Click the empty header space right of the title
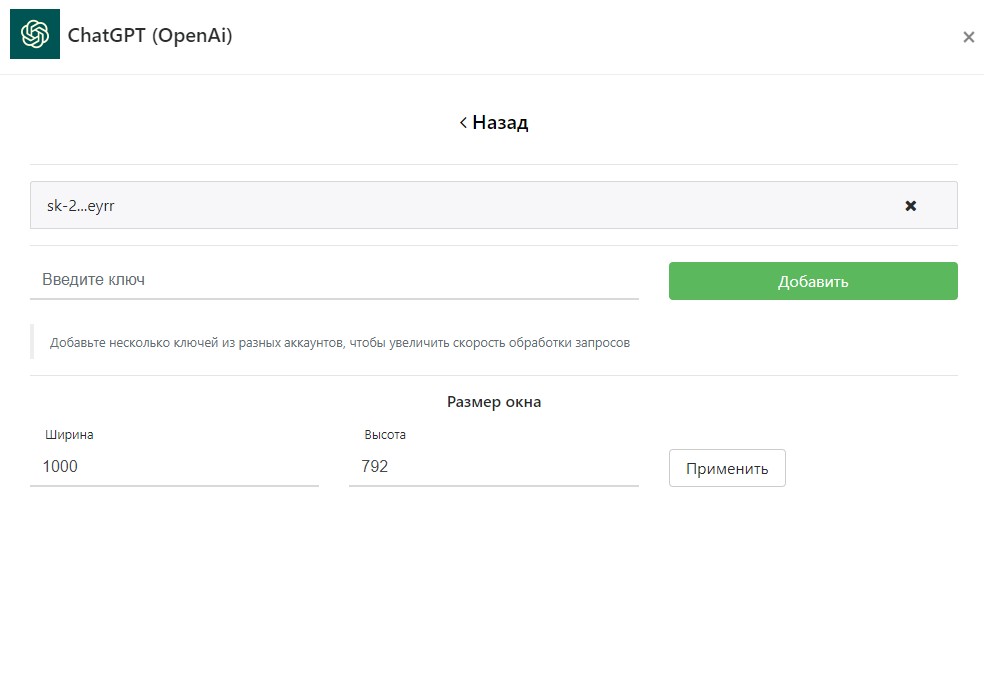This screenshot has width=984, height=693. (x=600, y=37)
